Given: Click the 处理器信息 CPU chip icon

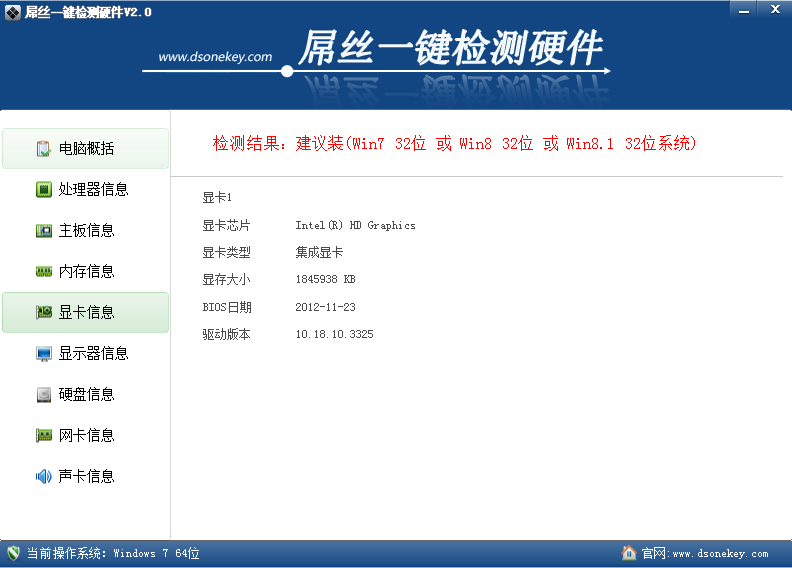Looking at the screenshot, I should [x=44, y=190].
